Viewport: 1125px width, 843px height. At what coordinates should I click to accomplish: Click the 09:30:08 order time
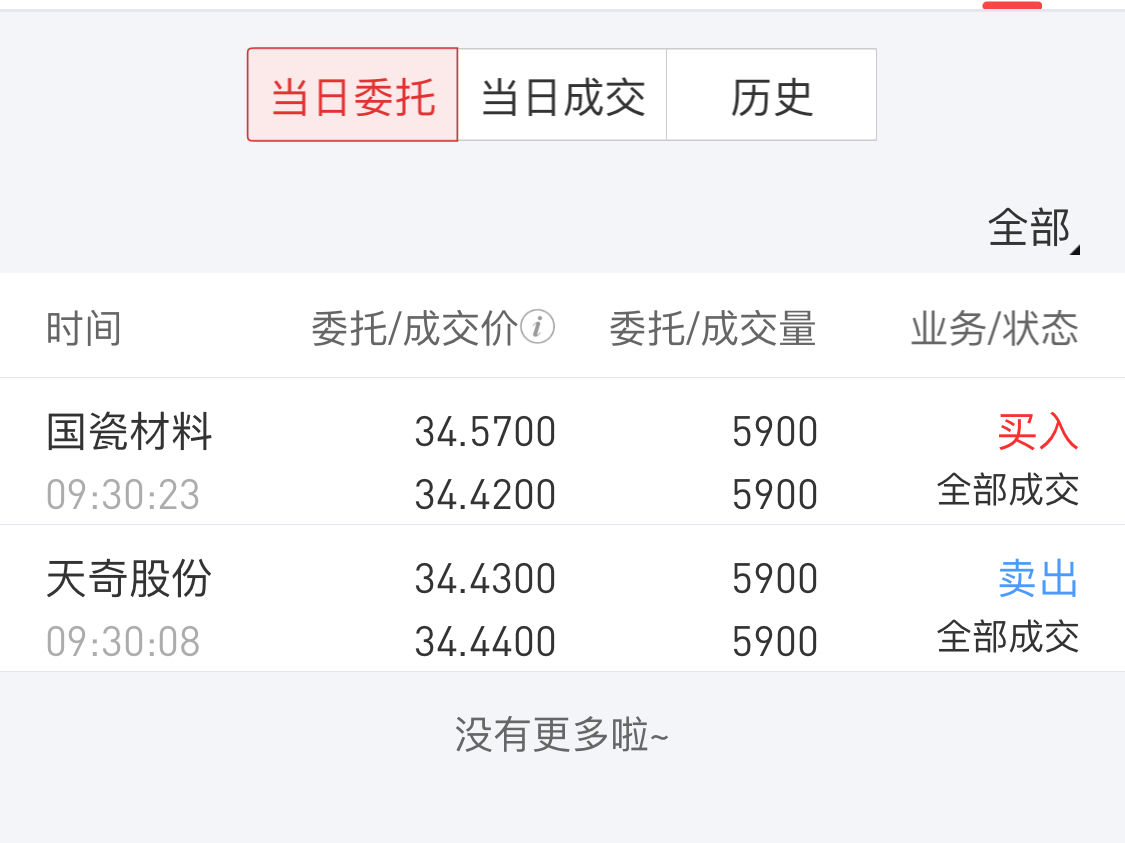click(123, 642)
